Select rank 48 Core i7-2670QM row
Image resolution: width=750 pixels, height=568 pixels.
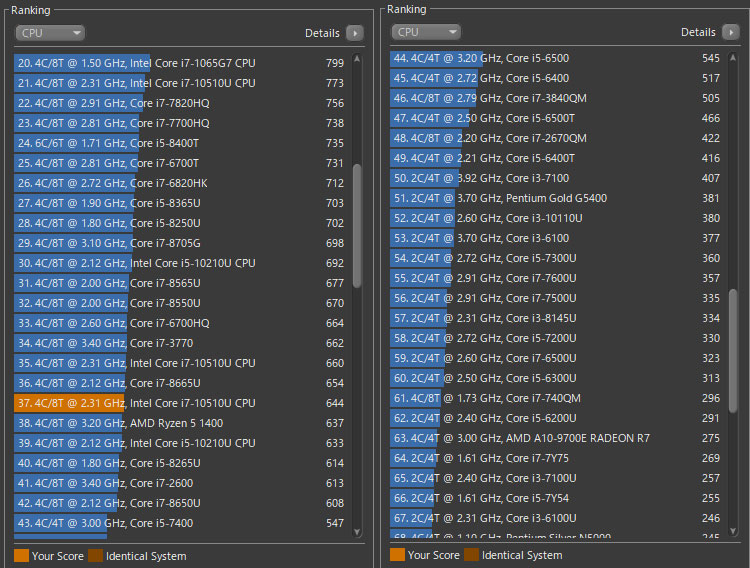[557, 138]
